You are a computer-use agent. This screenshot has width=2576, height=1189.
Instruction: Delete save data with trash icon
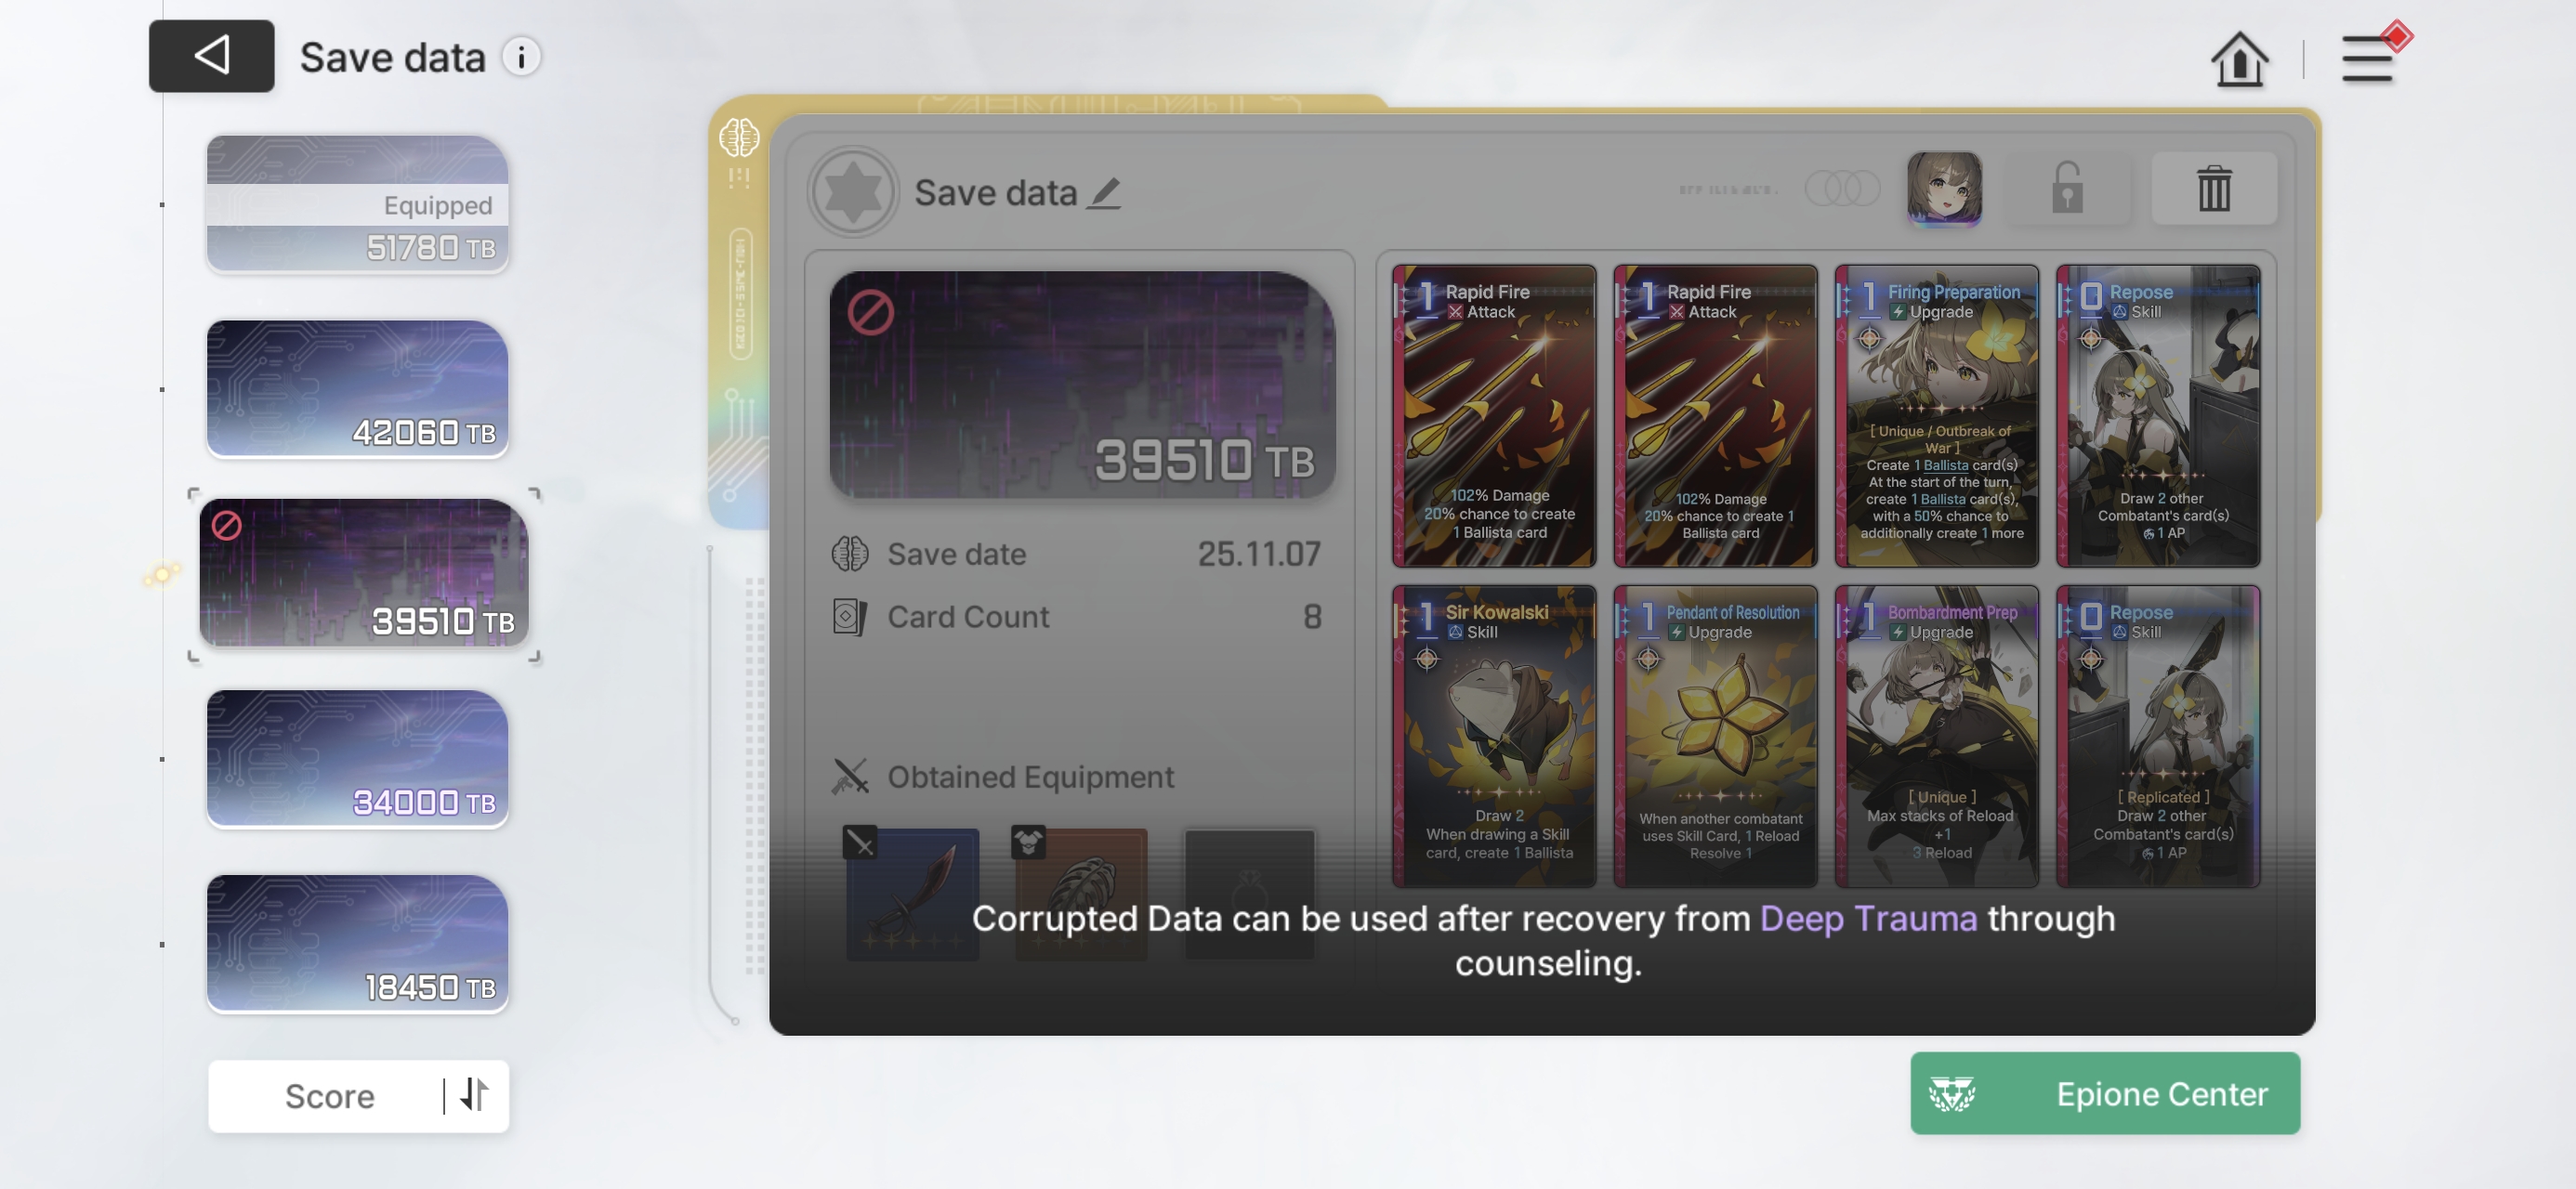coord(2213,188)
